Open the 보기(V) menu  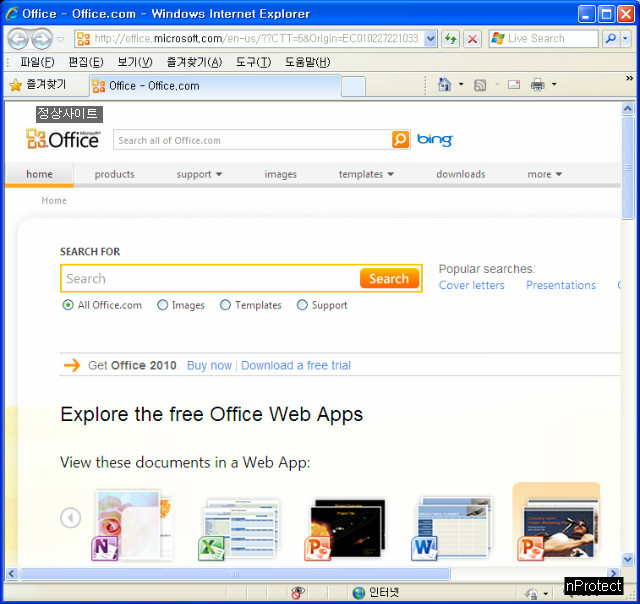135,62
